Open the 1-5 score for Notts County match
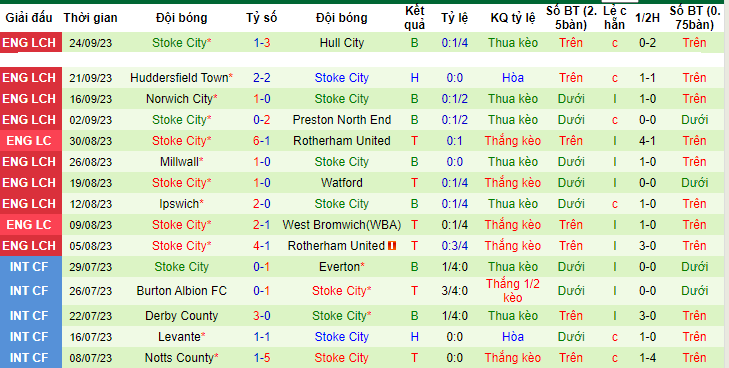 tap(262, 358)
